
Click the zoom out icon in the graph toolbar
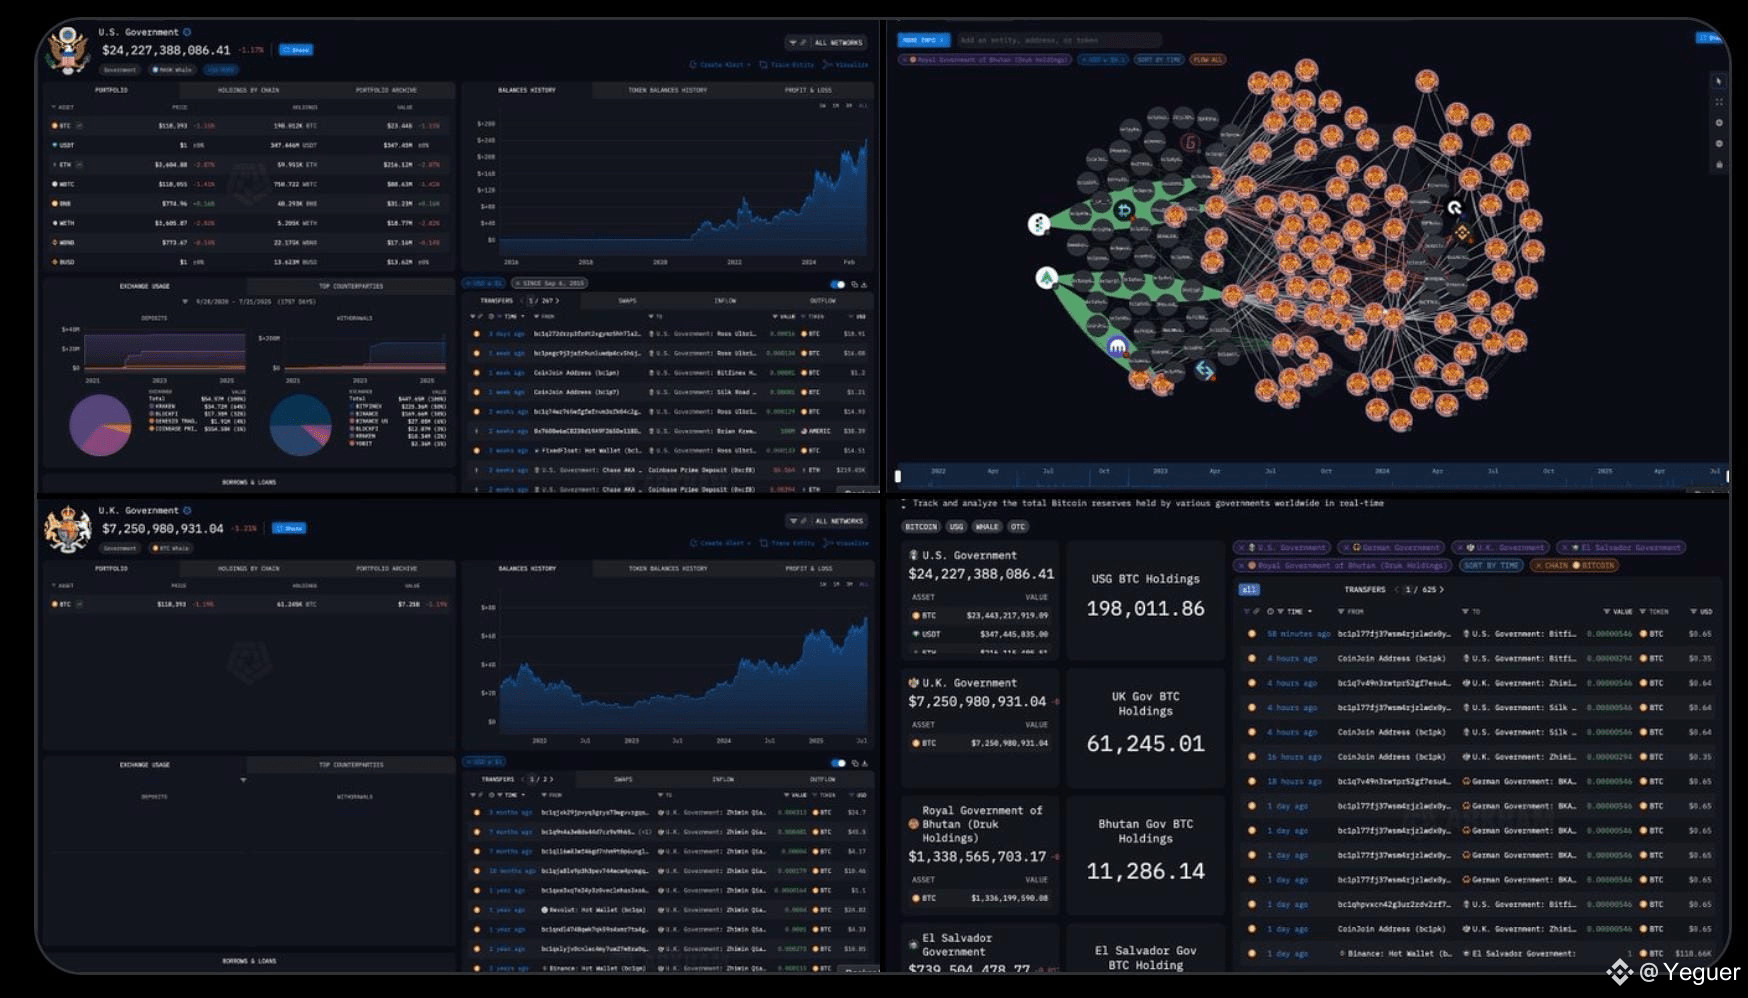click(1719, 144)
